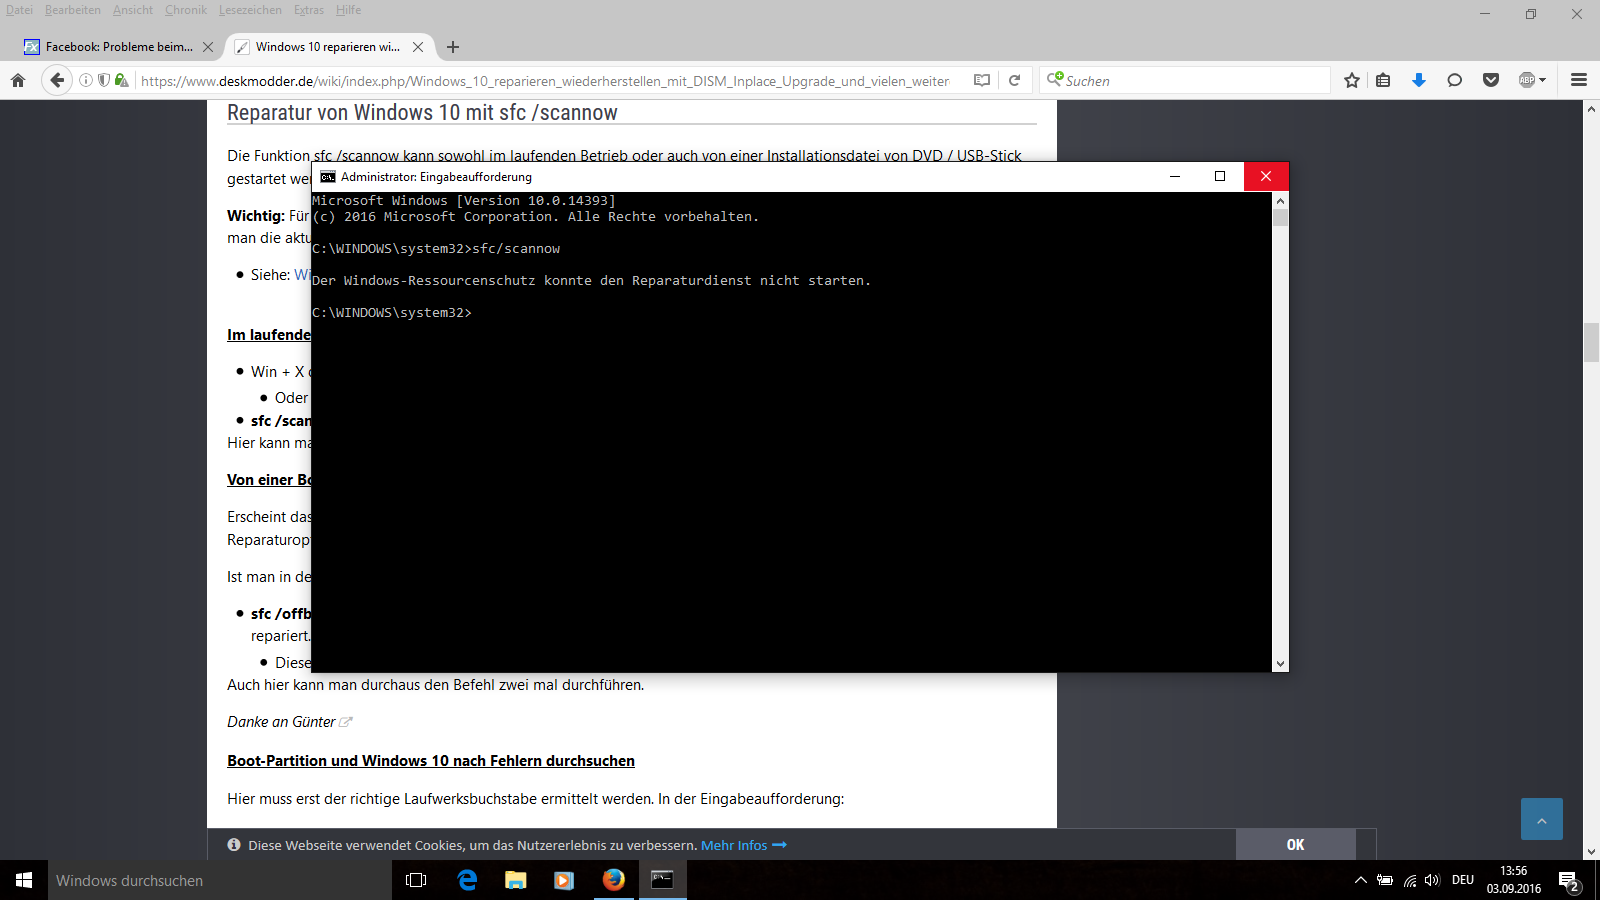This screenshot has height=900, width=1600.
Task: Show hidden system tray icons
Action: click(1360, 880)
